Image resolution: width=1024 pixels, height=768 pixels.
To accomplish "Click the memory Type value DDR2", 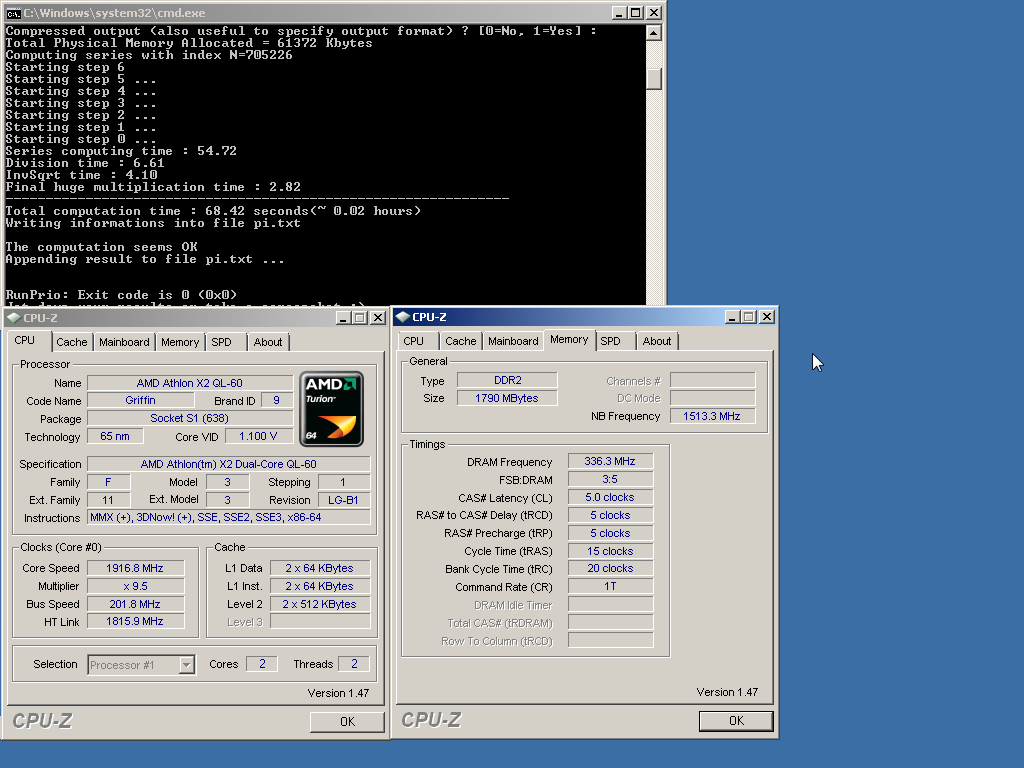I will 507,380.
